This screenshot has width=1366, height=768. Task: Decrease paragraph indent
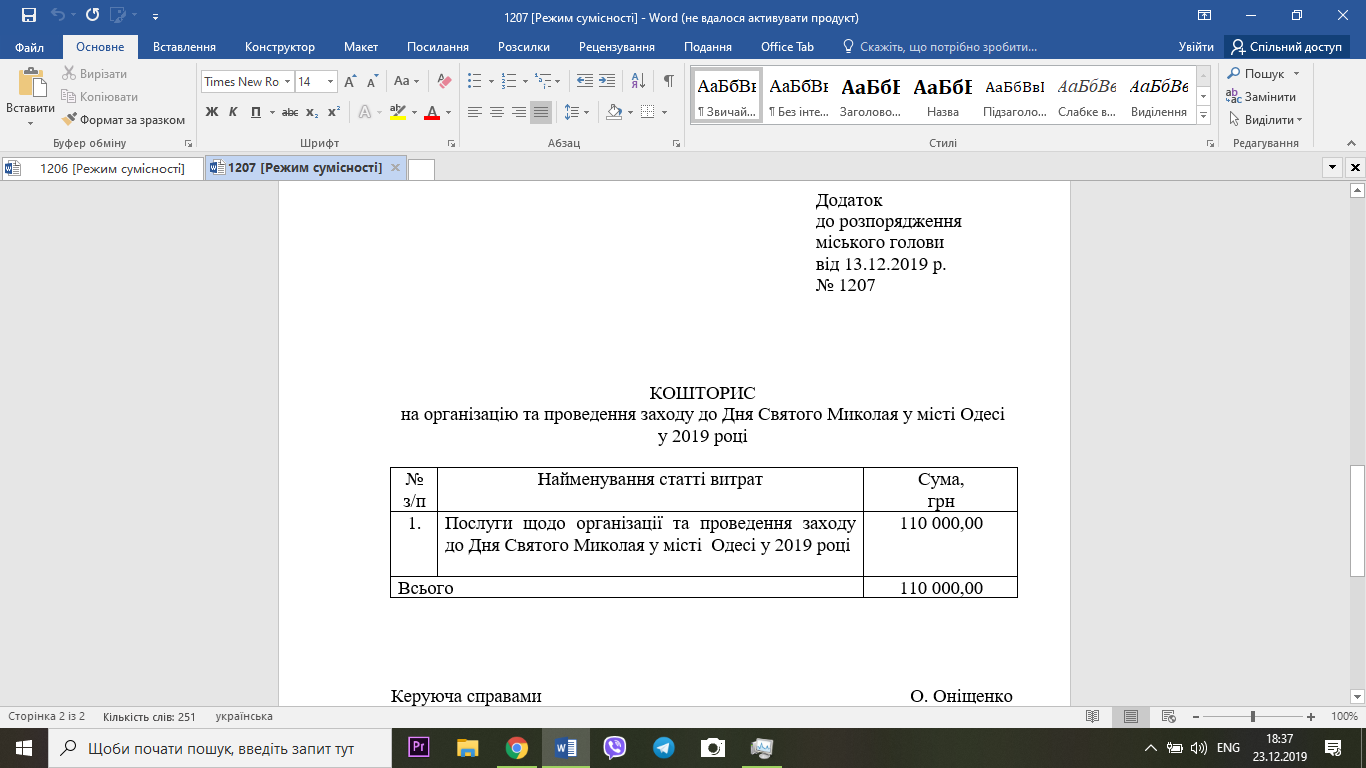pyautogui.click(x=585, y=82)
